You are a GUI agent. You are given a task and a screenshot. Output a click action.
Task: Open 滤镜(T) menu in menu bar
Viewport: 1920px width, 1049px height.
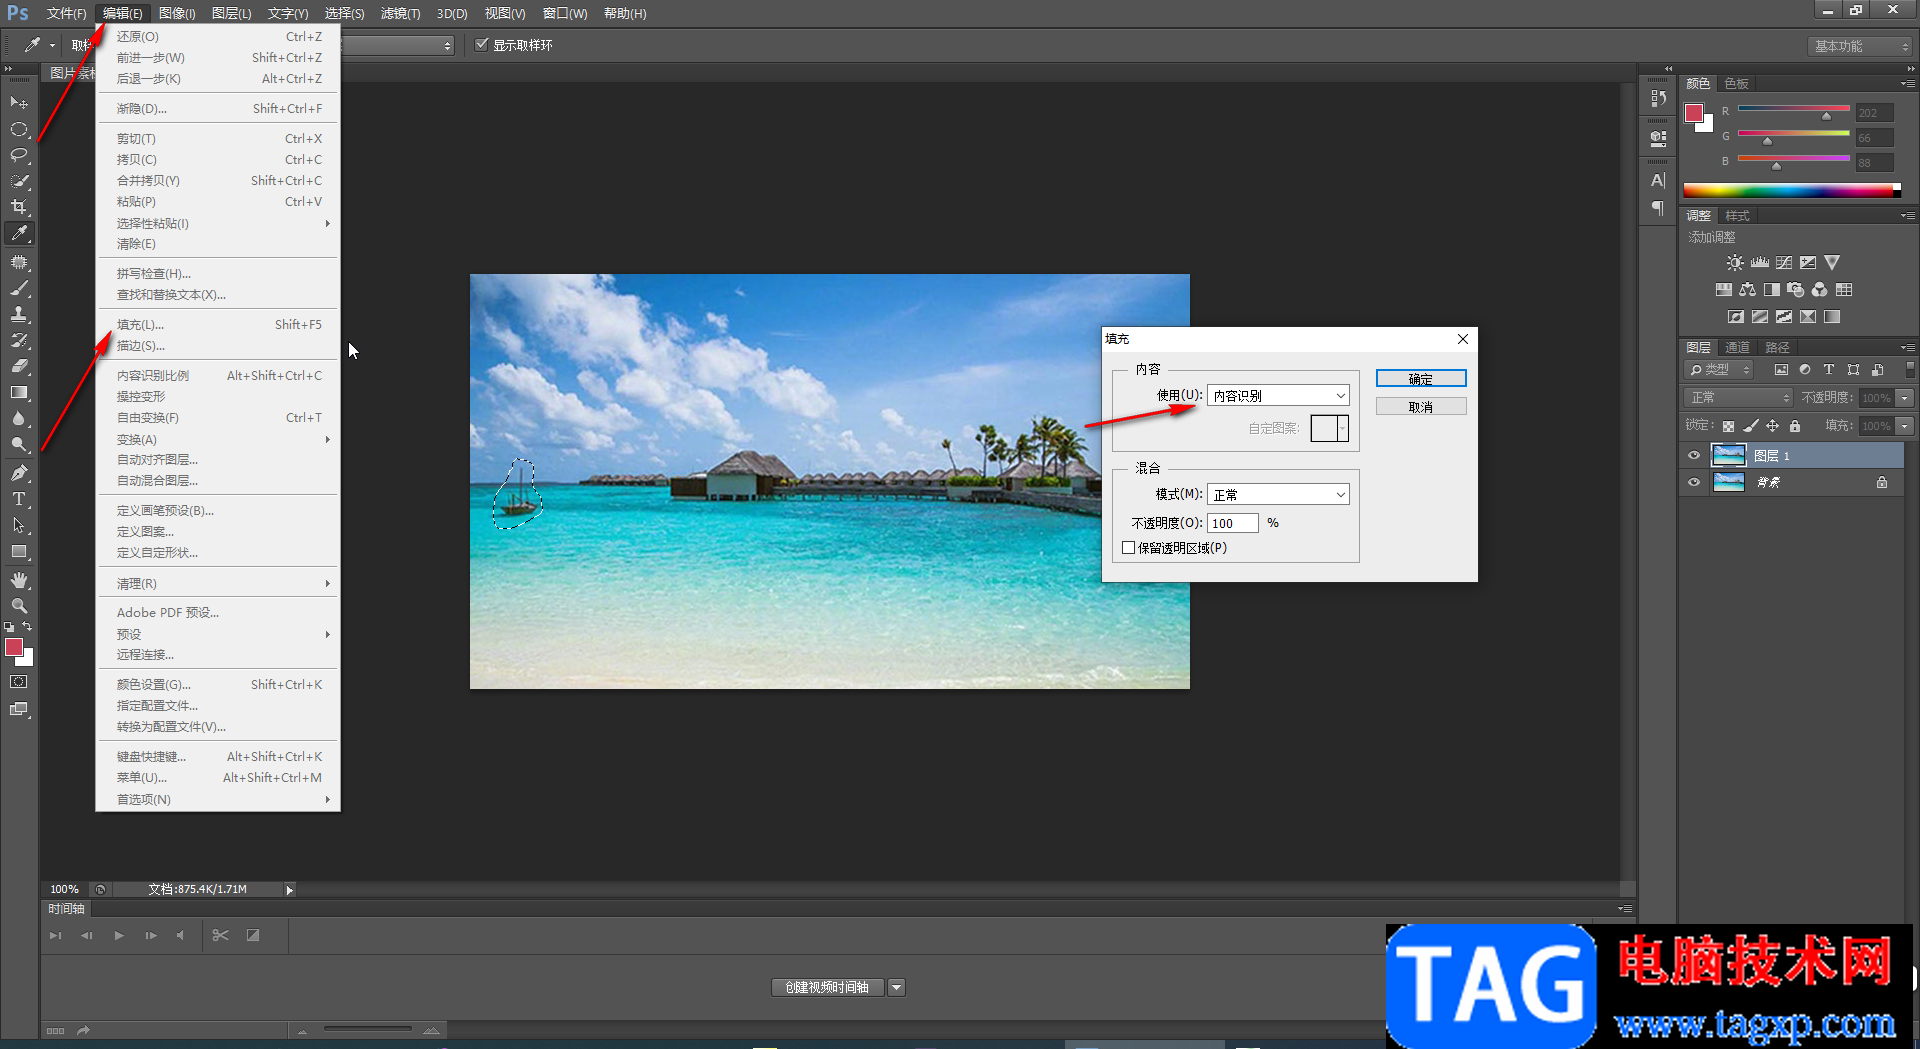[400, 14]
